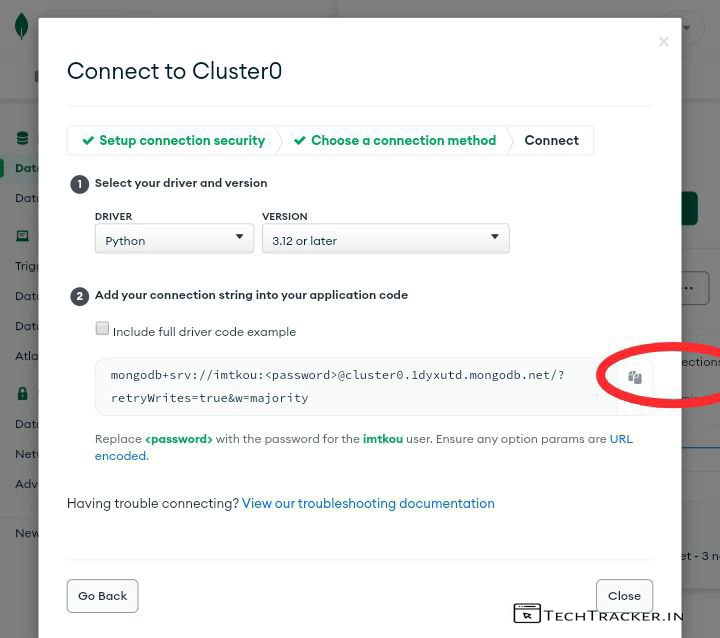Close the dialog with the X icon
This screenshot has width=720, height=638.
click(663, 42)
